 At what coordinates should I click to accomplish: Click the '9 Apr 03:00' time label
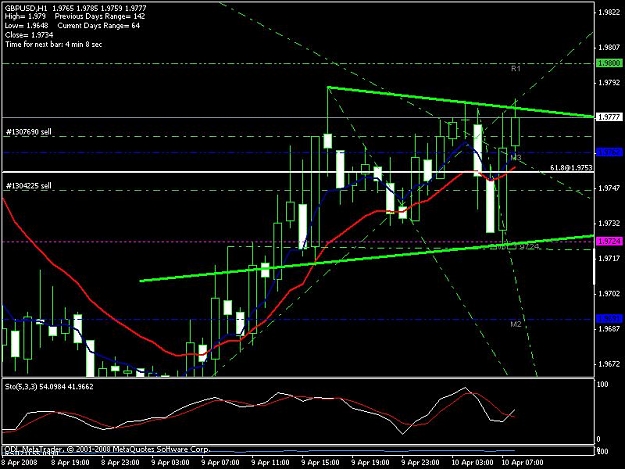tap(170, 463)
